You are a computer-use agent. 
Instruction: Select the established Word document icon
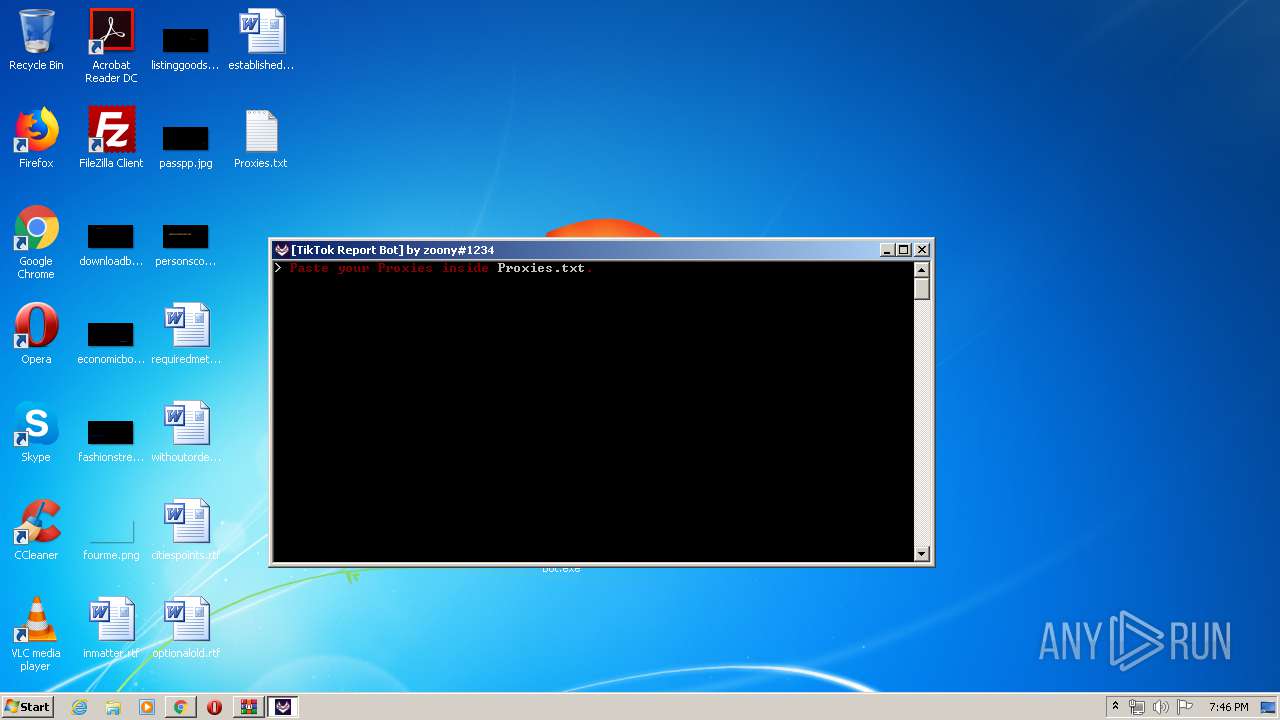tap(261, 40)
